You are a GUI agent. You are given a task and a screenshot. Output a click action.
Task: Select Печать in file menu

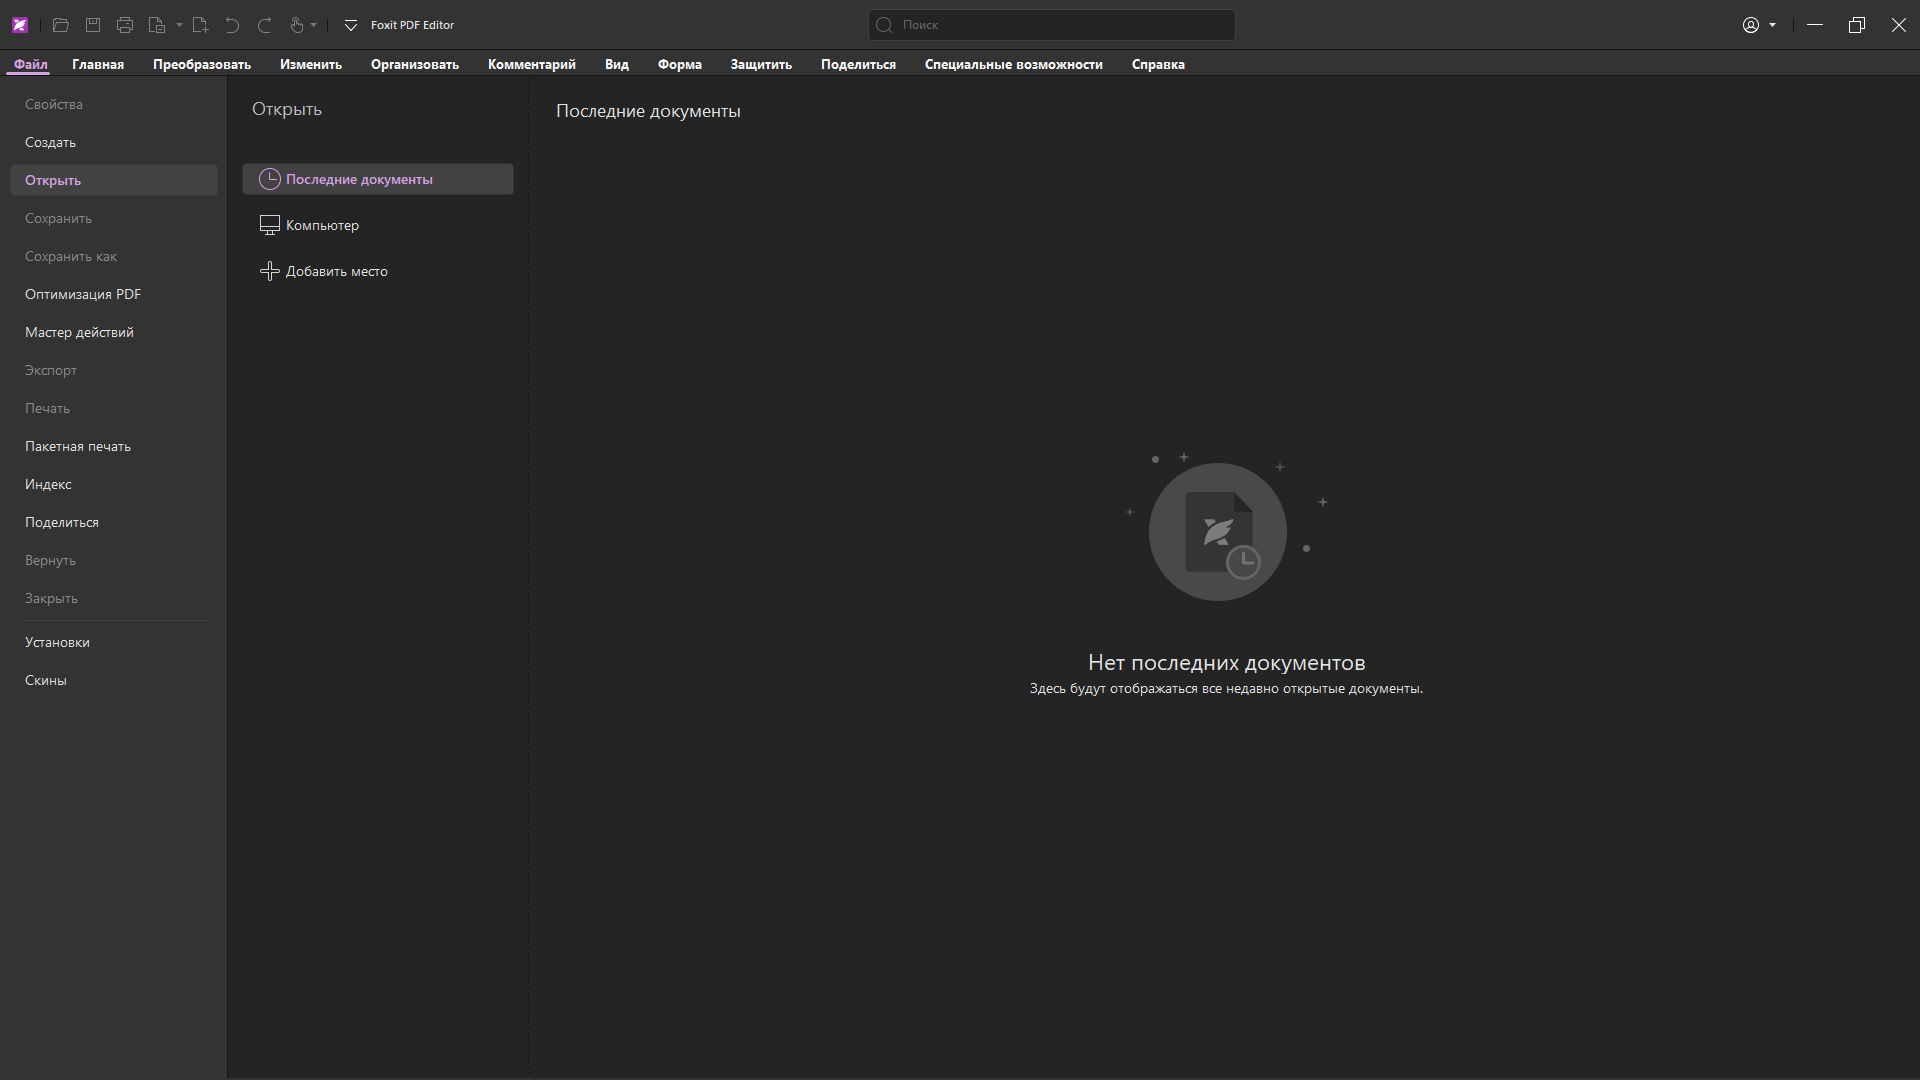click(114, 408)
